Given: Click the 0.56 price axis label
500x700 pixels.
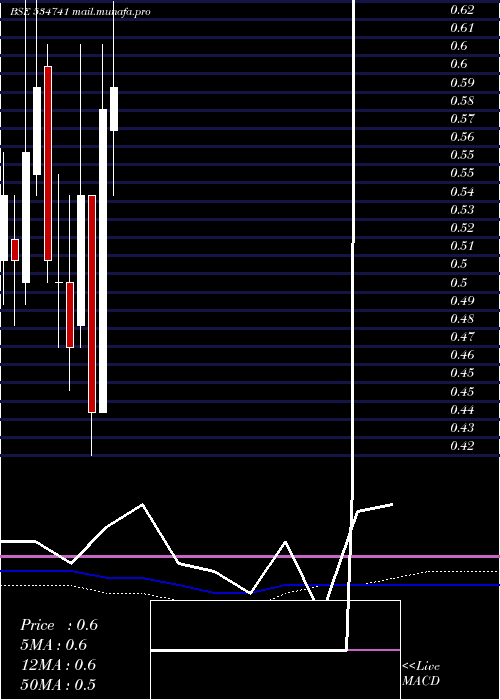Looking at the screenshot, I should click(x=462, y=137).
